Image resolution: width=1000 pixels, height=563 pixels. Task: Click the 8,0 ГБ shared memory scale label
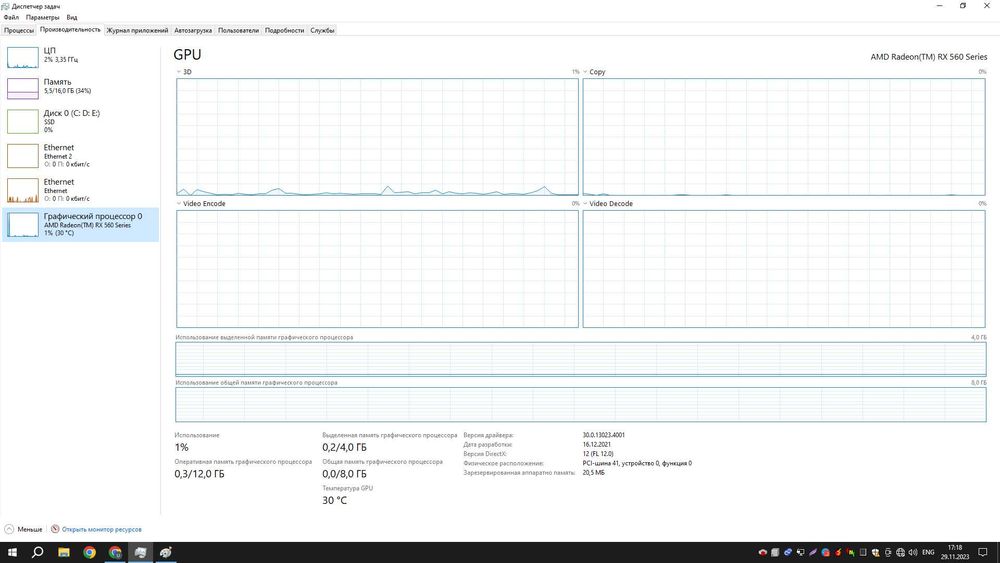pos(978,383)
